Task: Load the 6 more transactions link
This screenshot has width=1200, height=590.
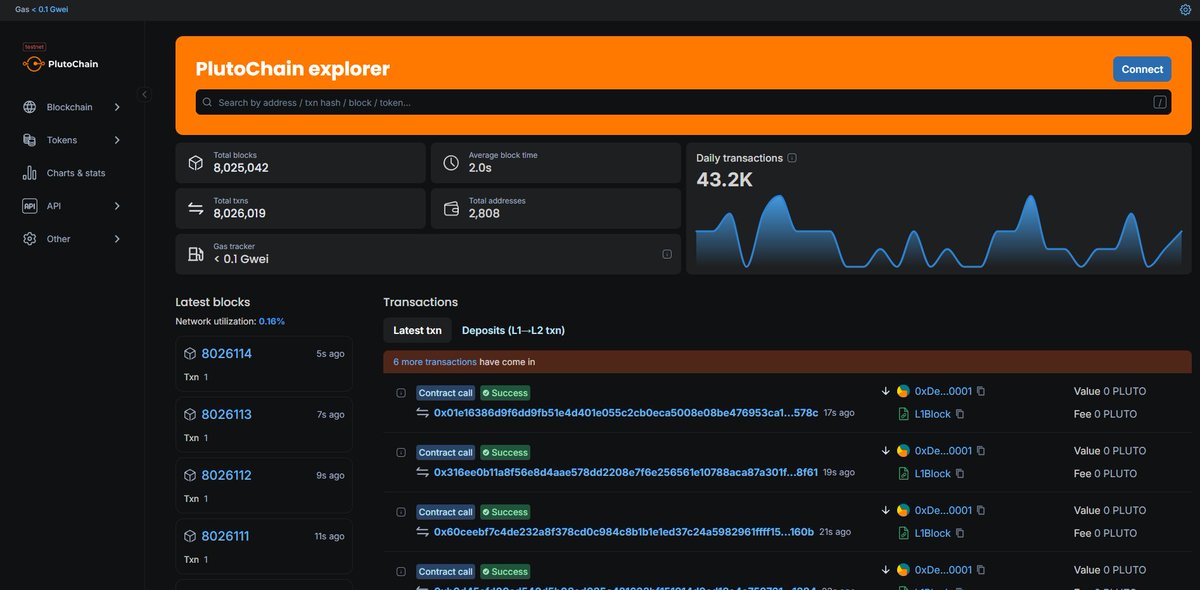Action: pos(435,362)
